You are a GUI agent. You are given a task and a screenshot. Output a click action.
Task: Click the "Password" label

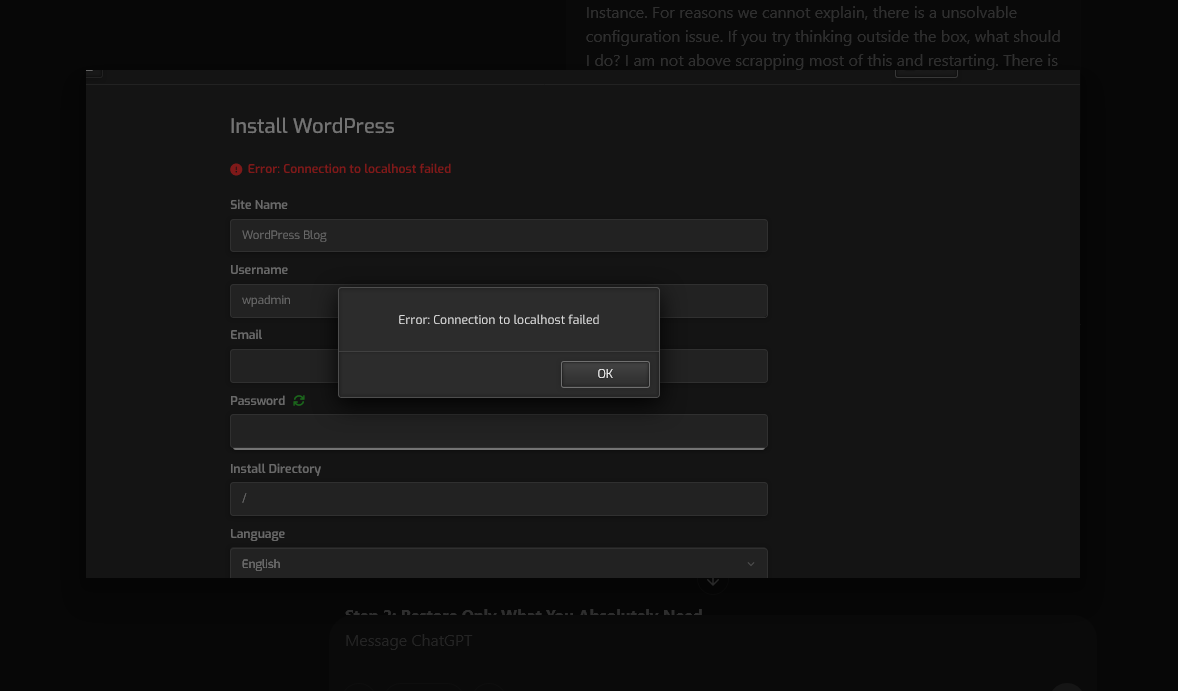(x=257, y=401)
